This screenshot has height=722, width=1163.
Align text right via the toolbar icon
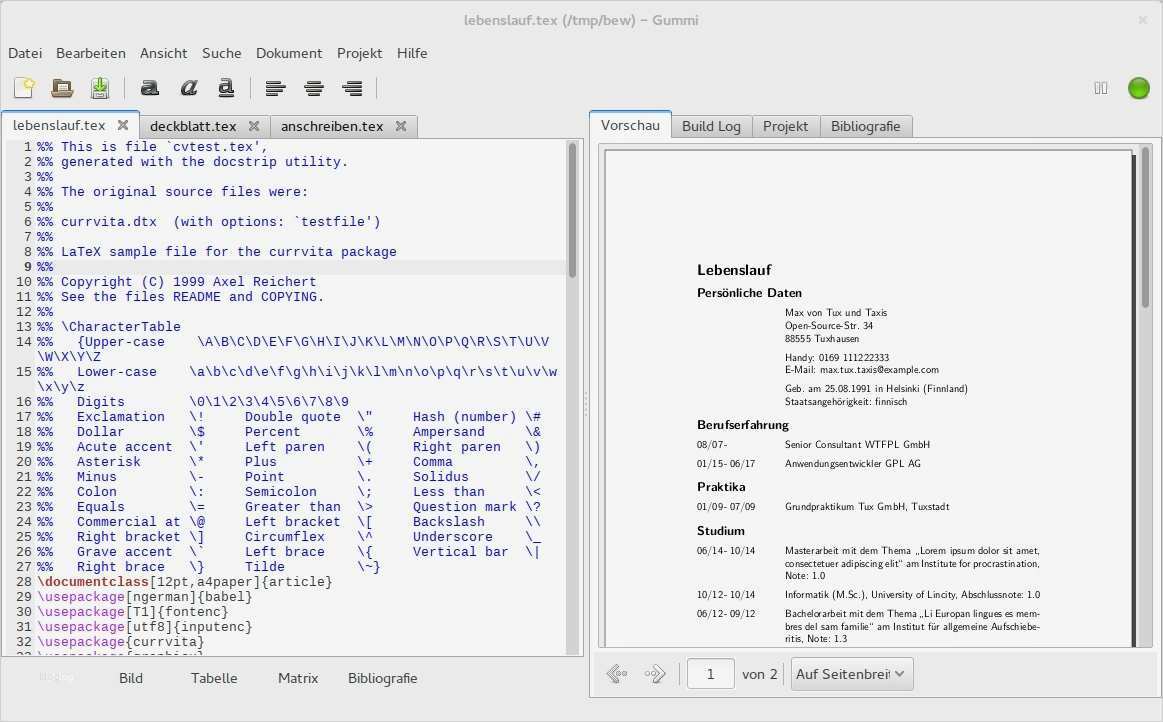[x=352, y=88]
